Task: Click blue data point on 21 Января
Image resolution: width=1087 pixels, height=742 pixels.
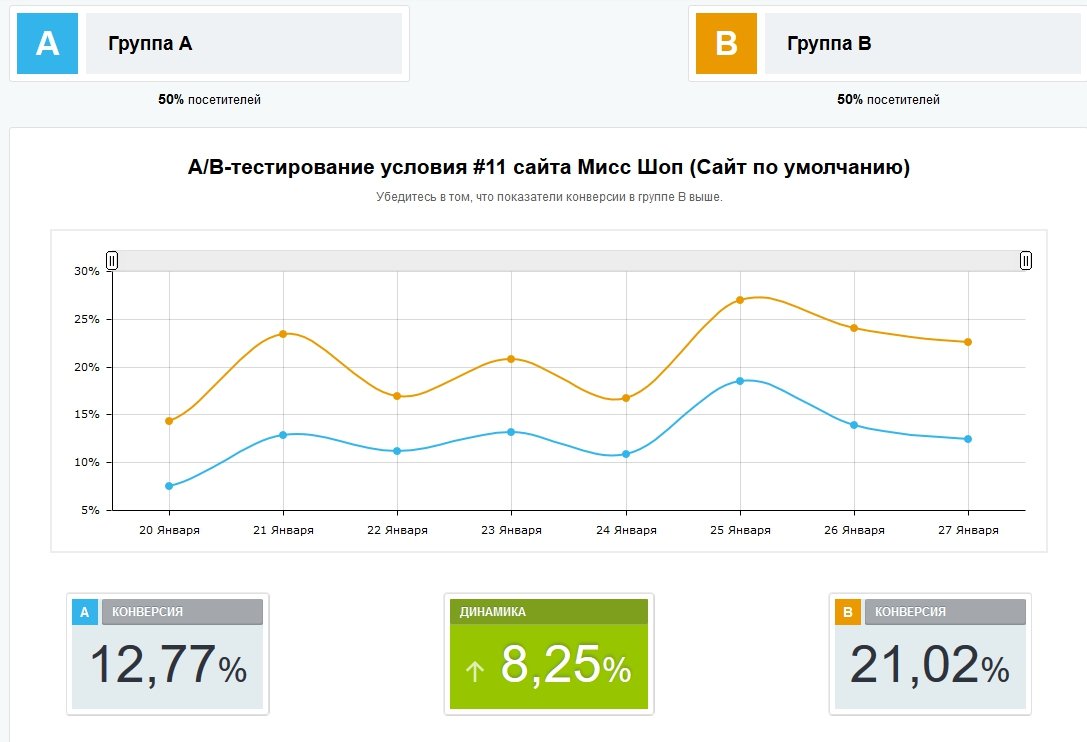Action: click(283, 435)
